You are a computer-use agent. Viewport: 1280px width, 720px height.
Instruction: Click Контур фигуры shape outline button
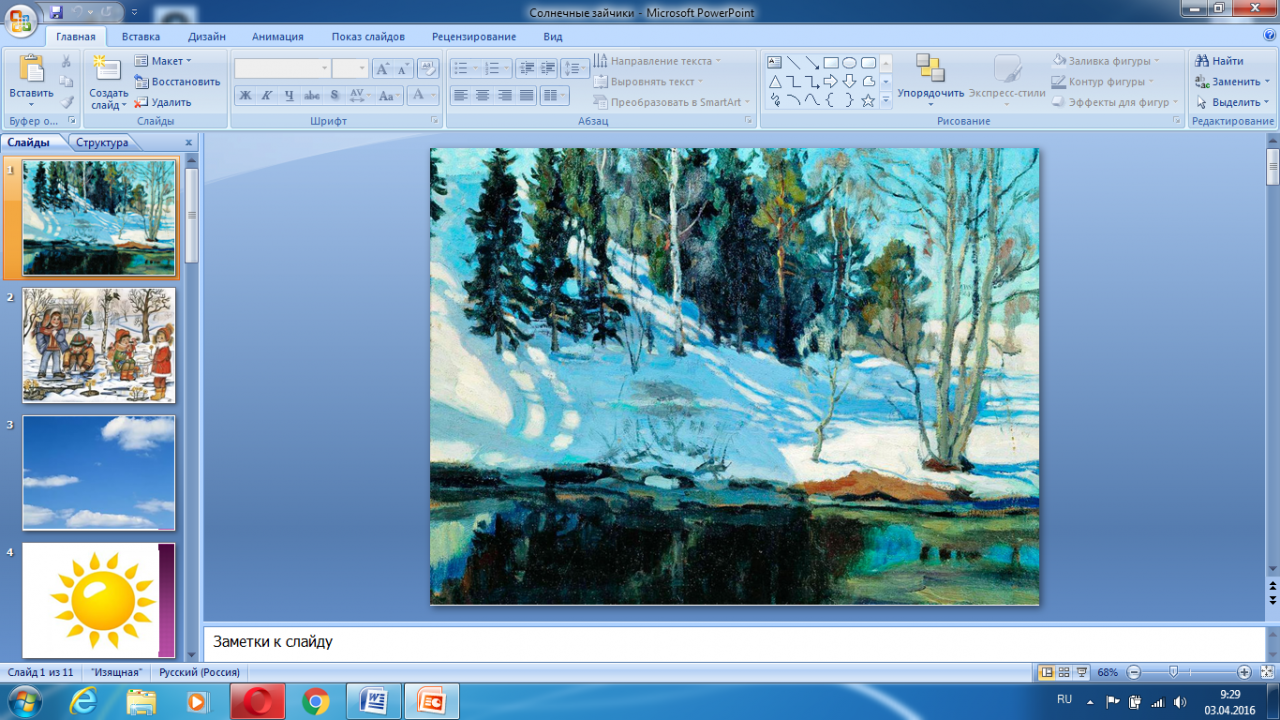(1103, 82)
